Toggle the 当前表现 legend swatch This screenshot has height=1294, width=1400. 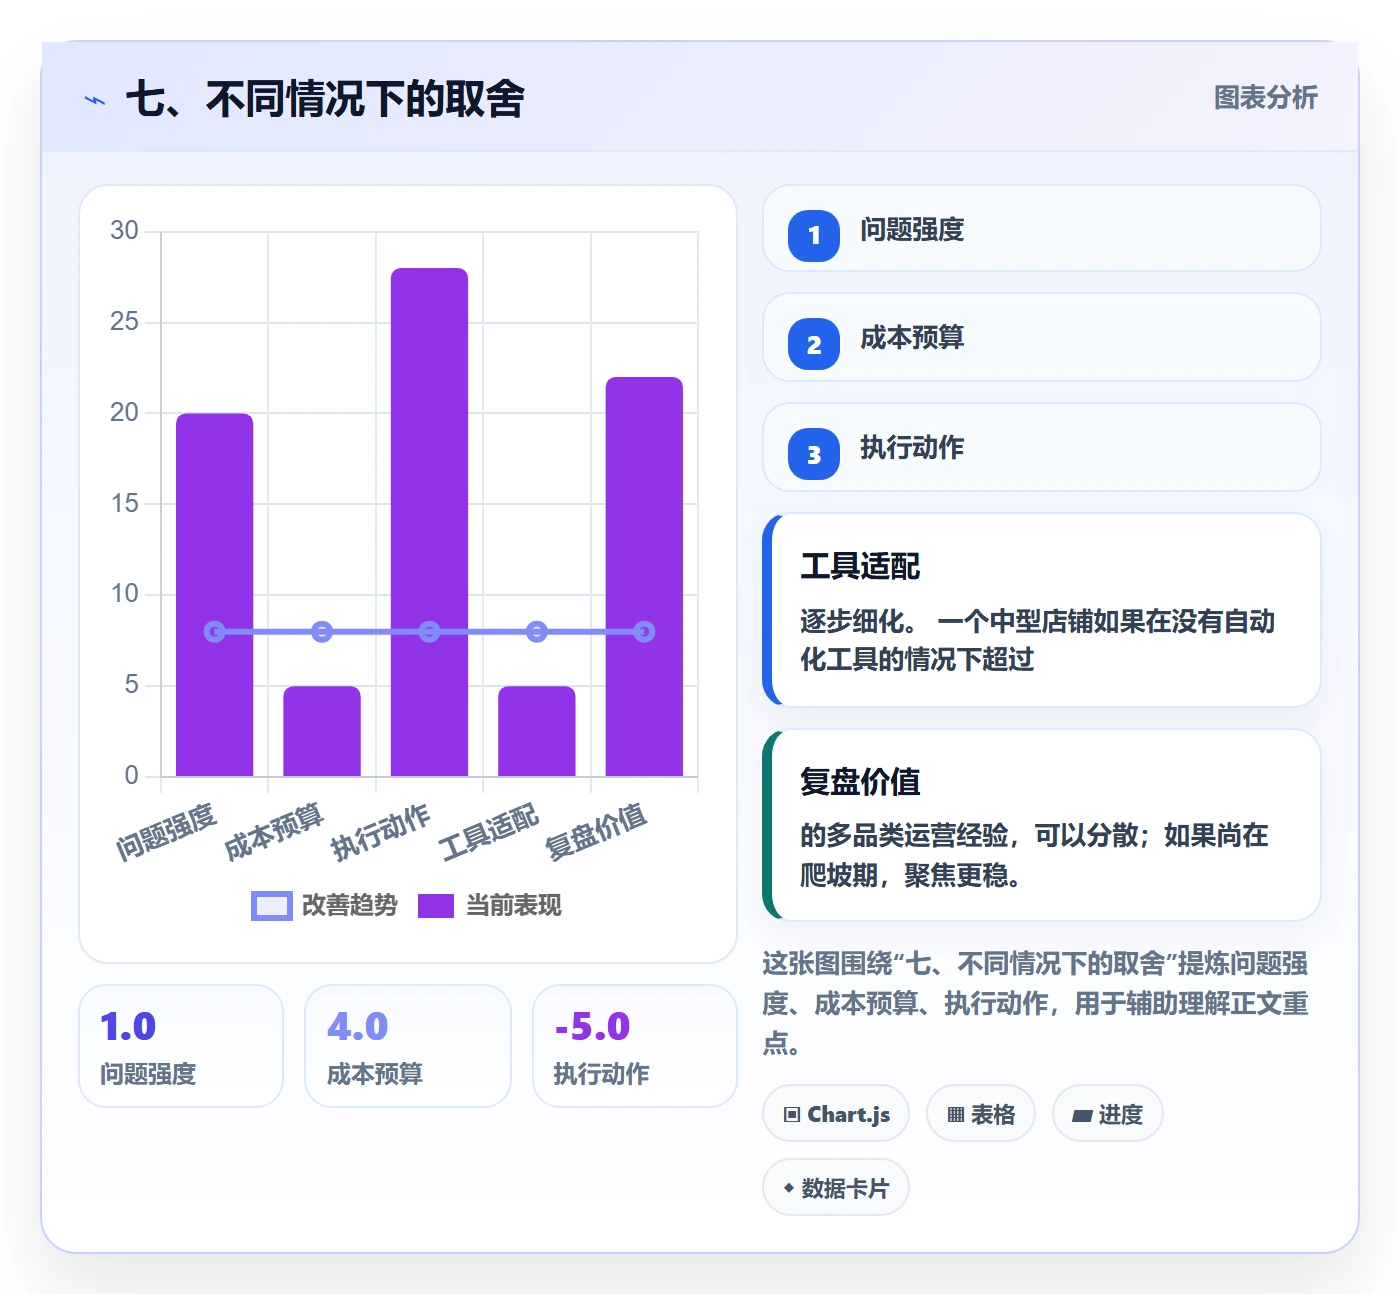click(436, 906)
